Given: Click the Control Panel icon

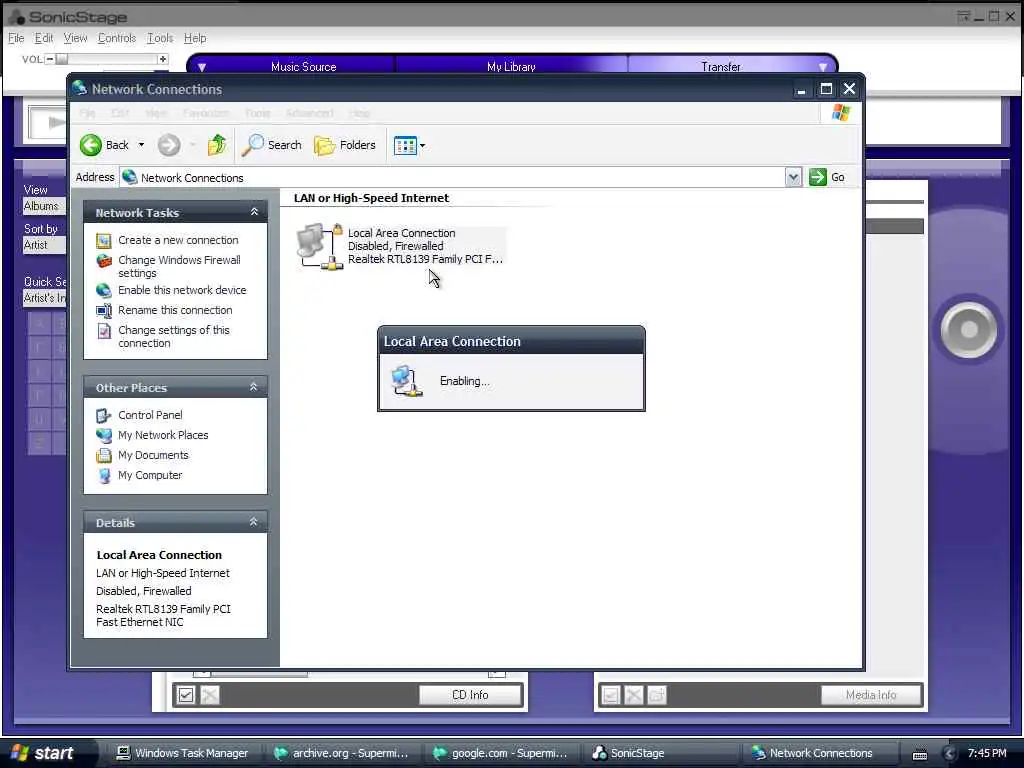Looking at the screenshot, I should coord(104,415).
